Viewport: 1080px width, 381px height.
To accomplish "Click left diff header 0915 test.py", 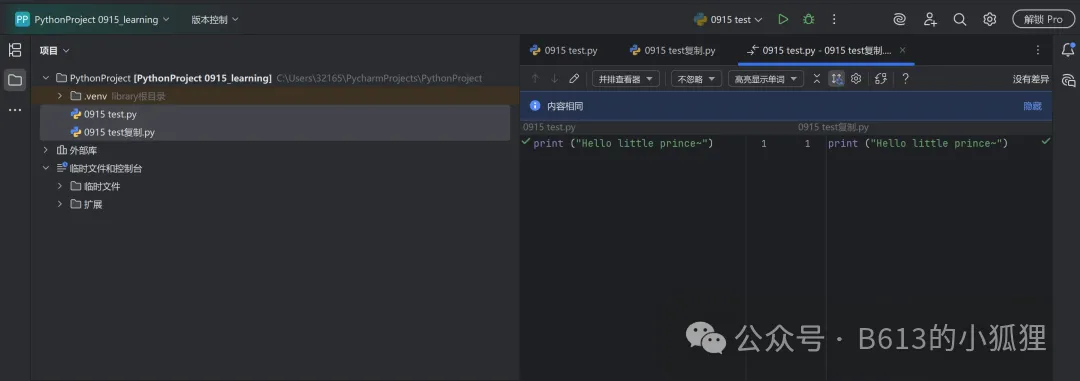I will 549,127.
